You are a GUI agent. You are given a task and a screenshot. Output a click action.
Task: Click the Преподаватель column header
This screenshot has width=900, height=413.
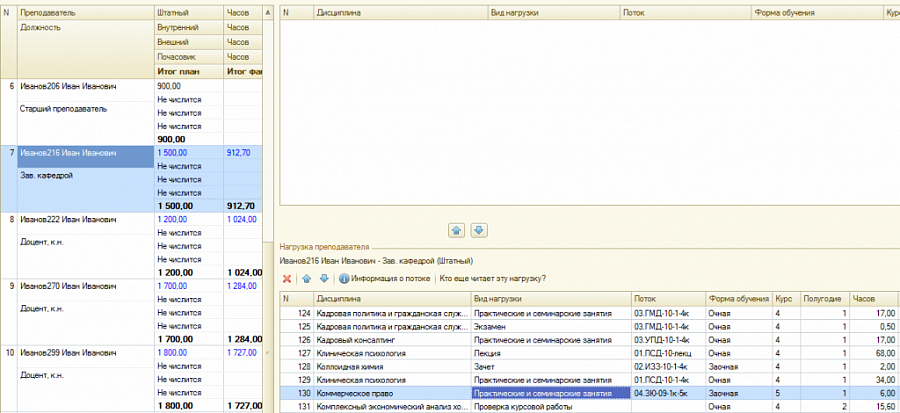pyautogui.click(x=86, y=12)
